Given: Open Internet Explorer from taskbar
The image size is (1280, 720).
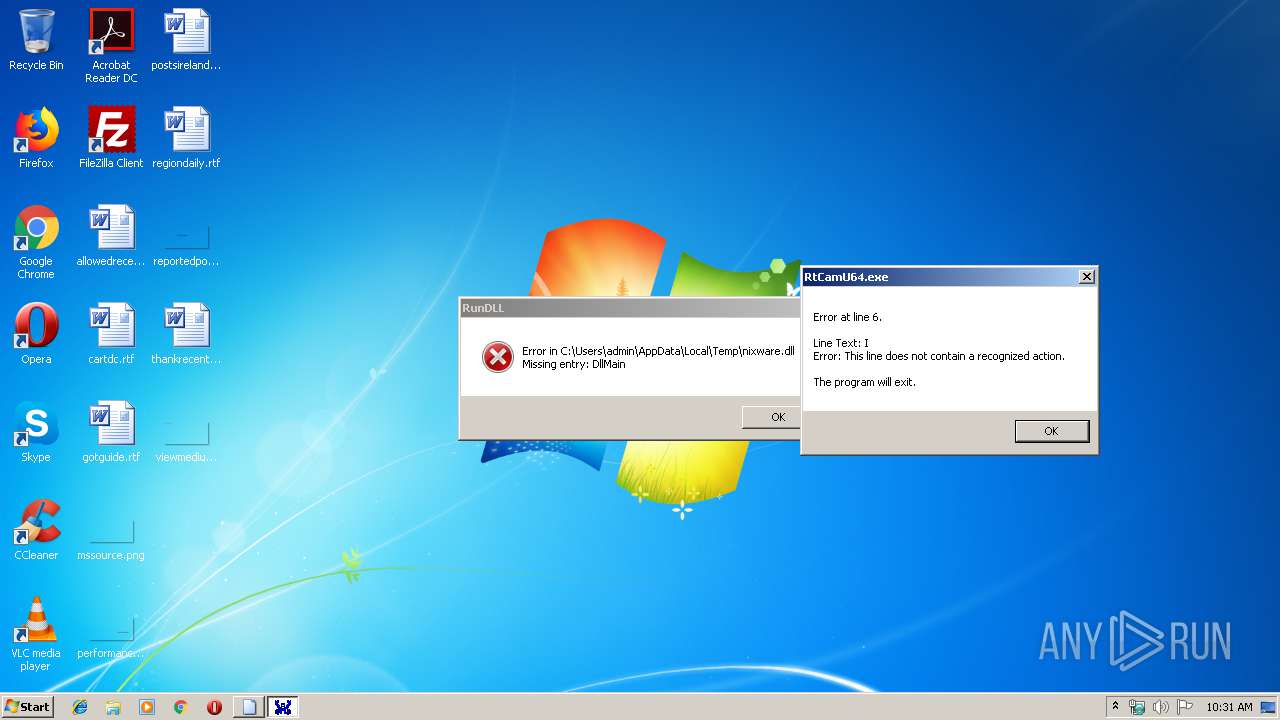Looking at the screenshot, I should click(x=80, y=707).
